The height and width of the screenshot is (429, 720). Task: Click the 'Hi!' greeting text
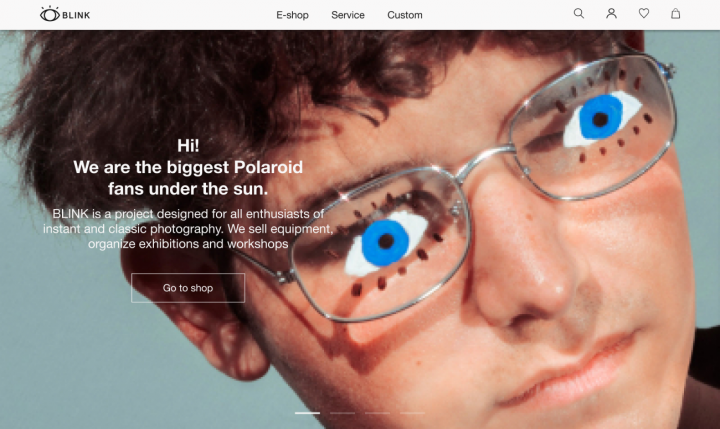[188, 146]
